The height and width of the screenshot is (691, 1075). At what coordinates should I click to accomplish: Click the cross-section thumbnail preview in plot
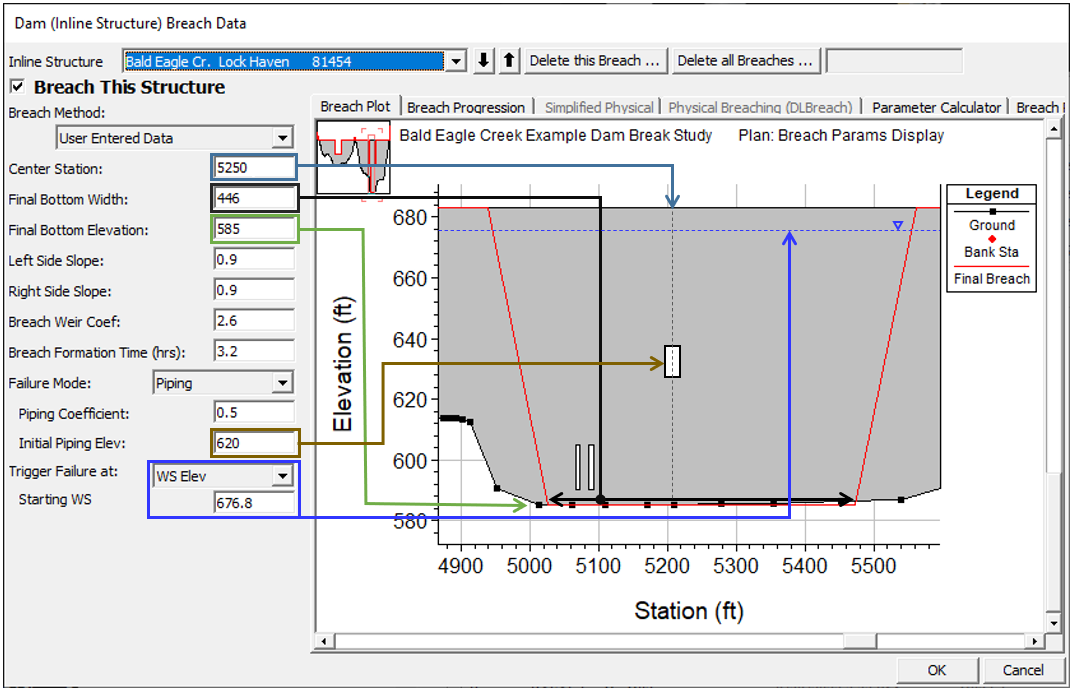[x=353, y=158]
